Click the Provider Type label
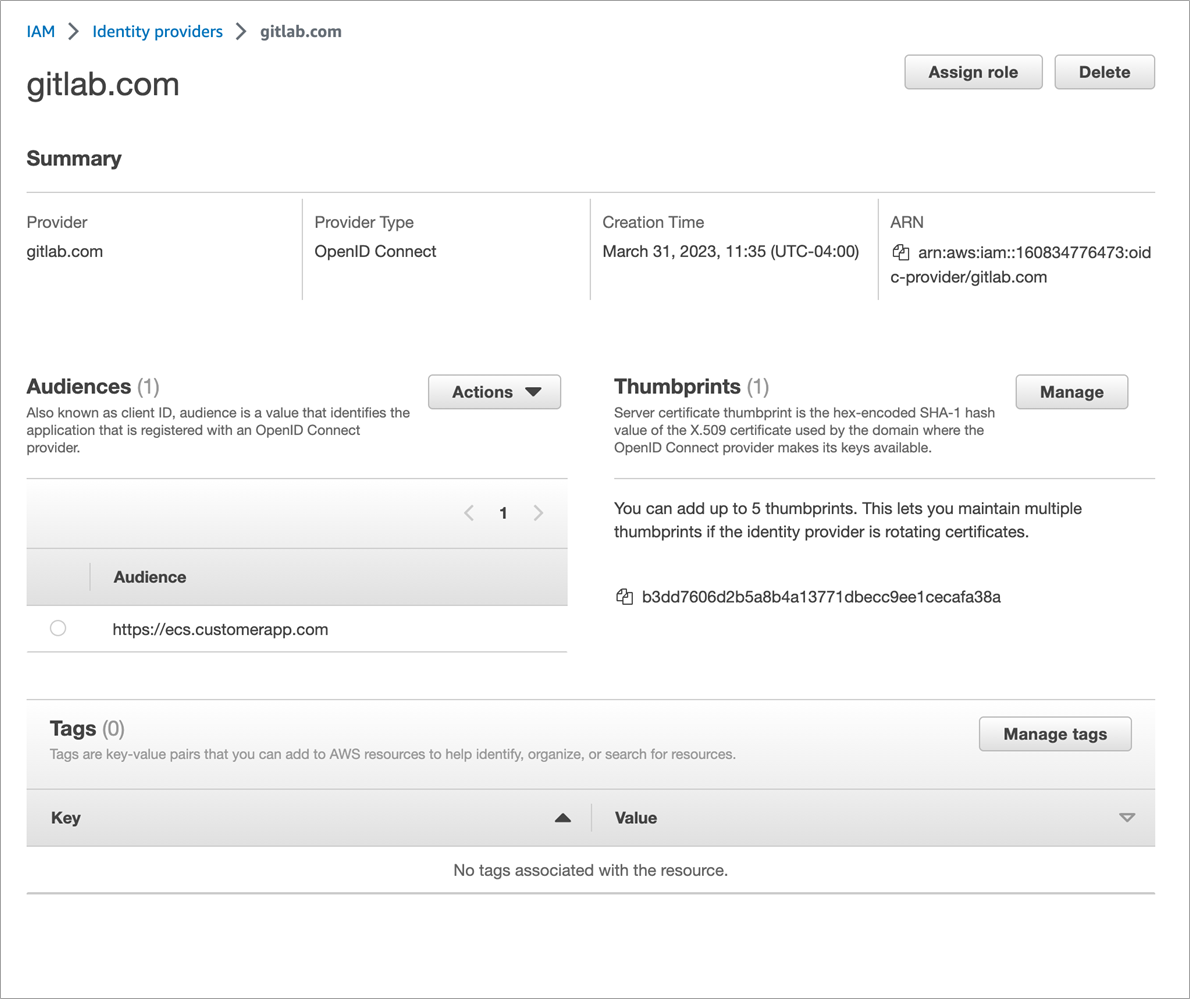This screenshot has width=1190, height=999. pos(364,222)
